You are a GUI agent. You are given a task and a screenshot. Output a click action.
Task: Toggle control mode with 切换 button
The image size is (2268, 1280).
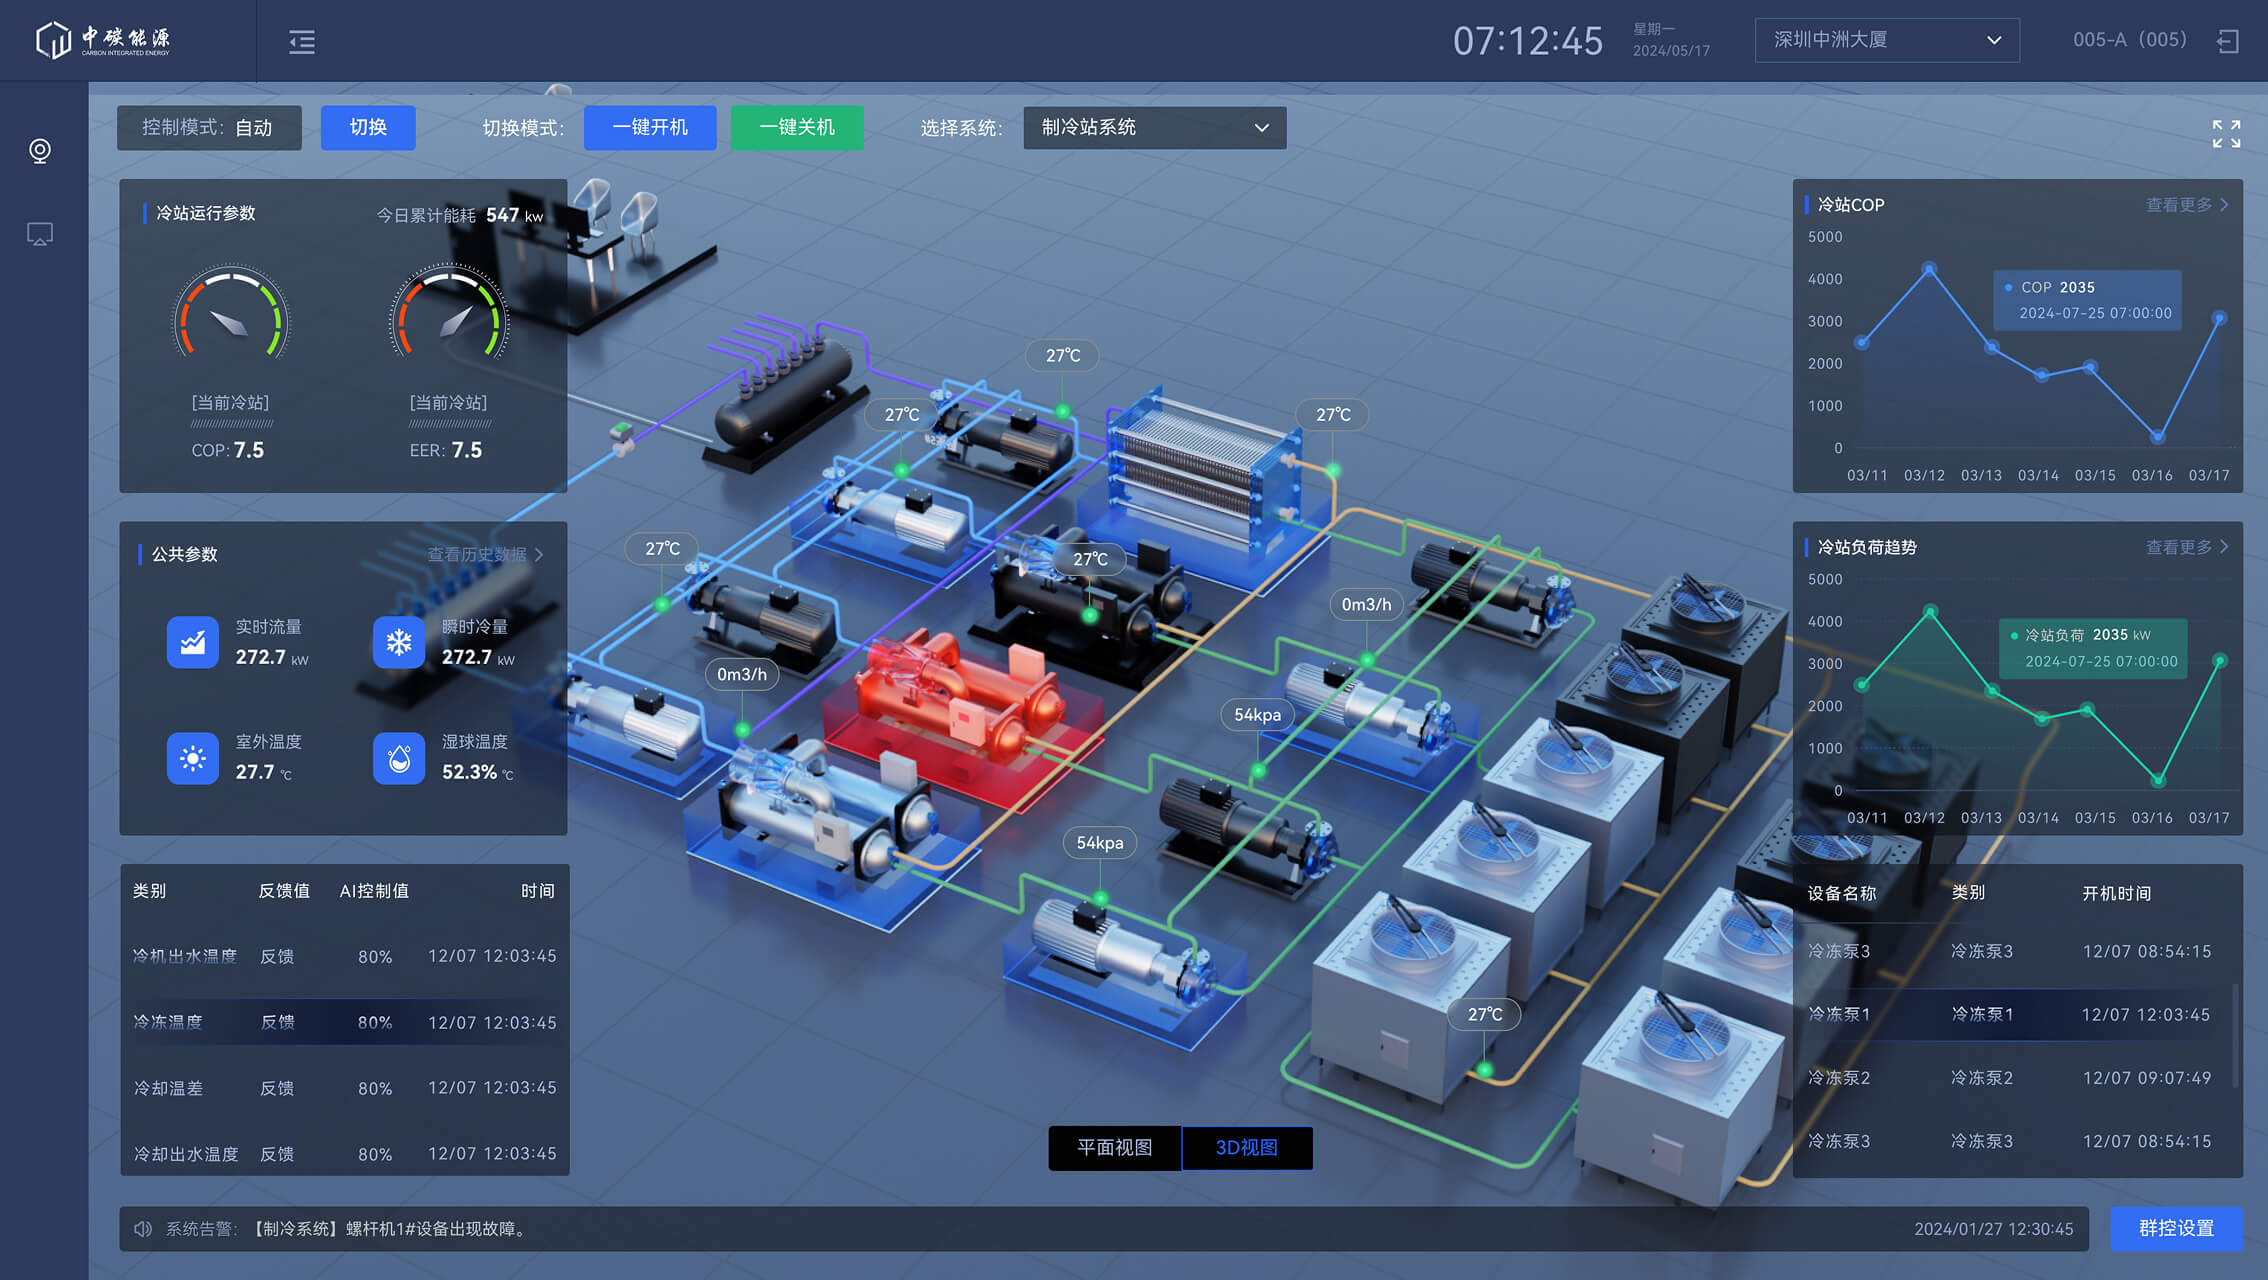(x=368, y=128)
